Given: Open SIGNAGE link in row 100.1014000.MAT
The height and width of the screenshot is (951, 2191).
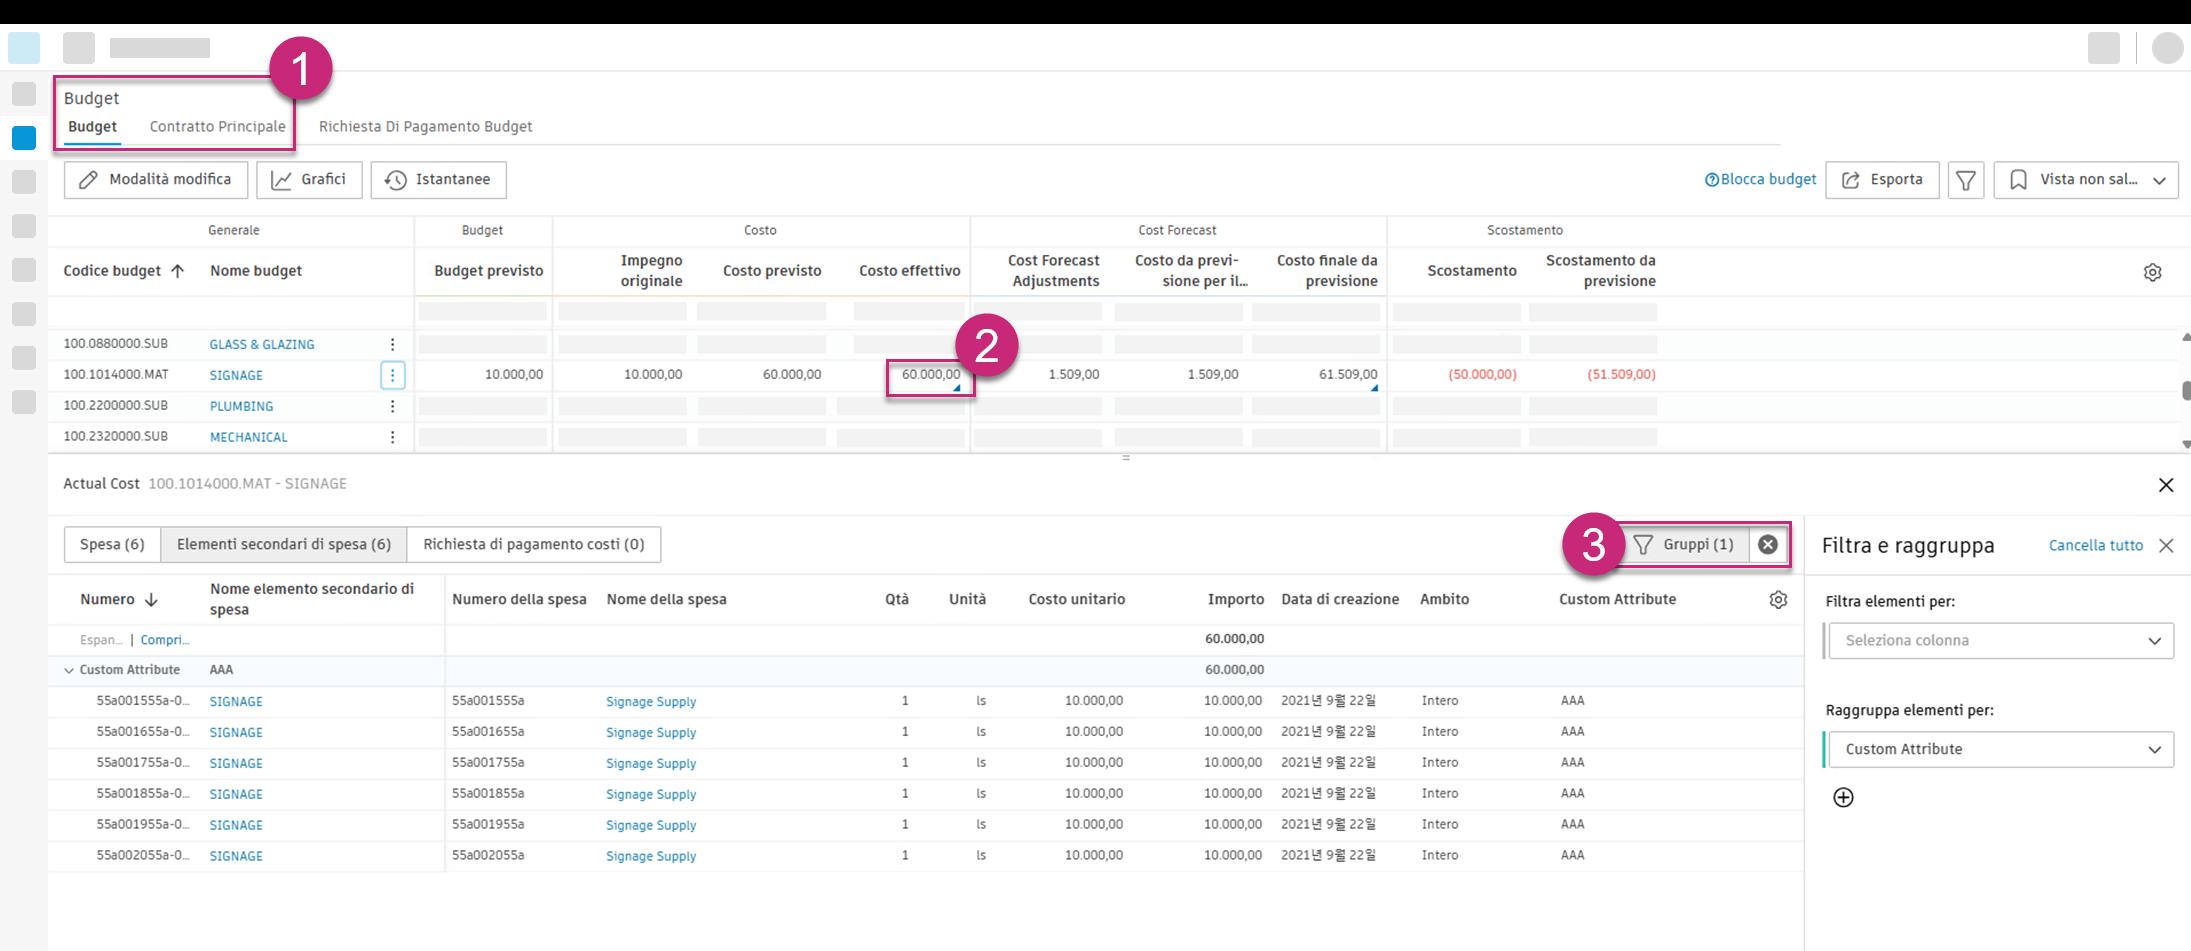Looking at the screenshot, I should coord(236,376).
